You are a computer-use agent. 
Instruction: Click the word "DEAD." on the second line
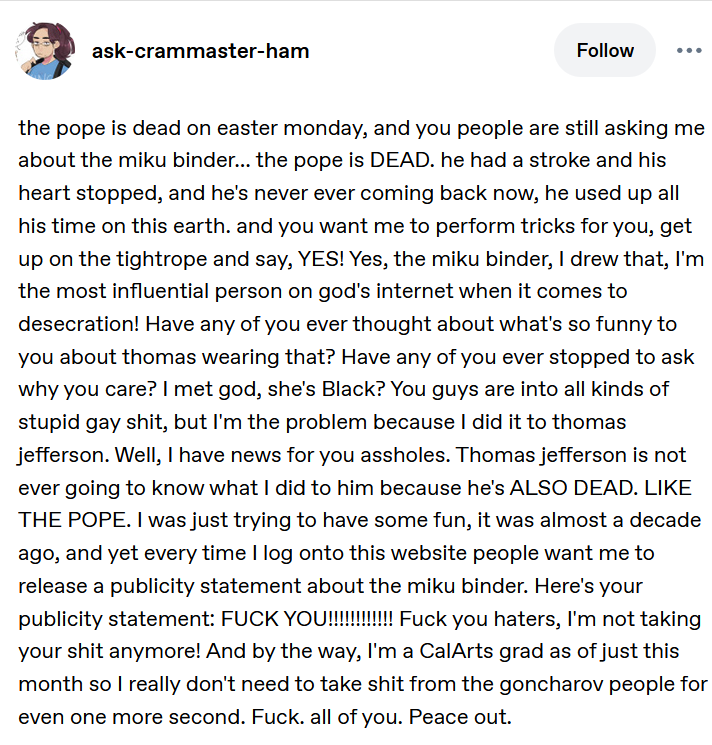pyautogui.click(x=402, y=160)
